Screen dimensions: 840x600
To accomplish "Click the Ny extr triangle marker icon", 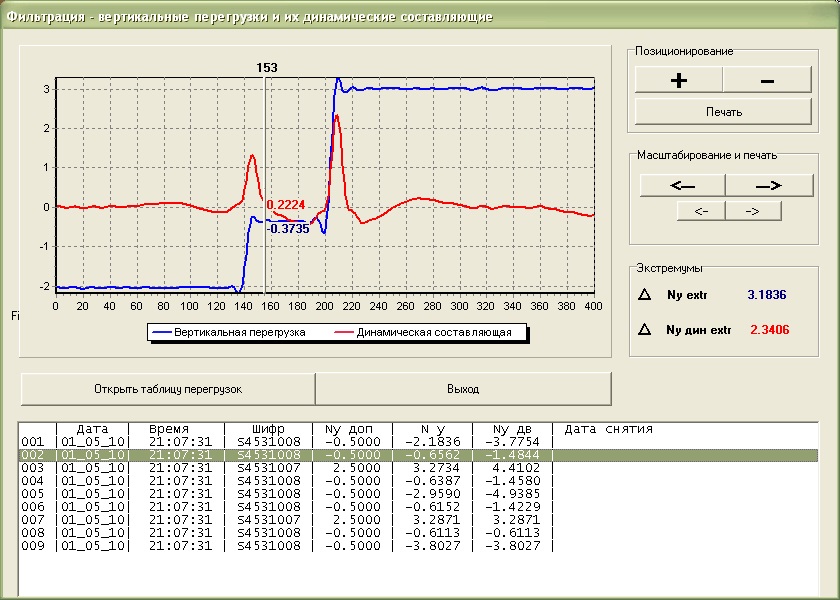I will (644, 295).
